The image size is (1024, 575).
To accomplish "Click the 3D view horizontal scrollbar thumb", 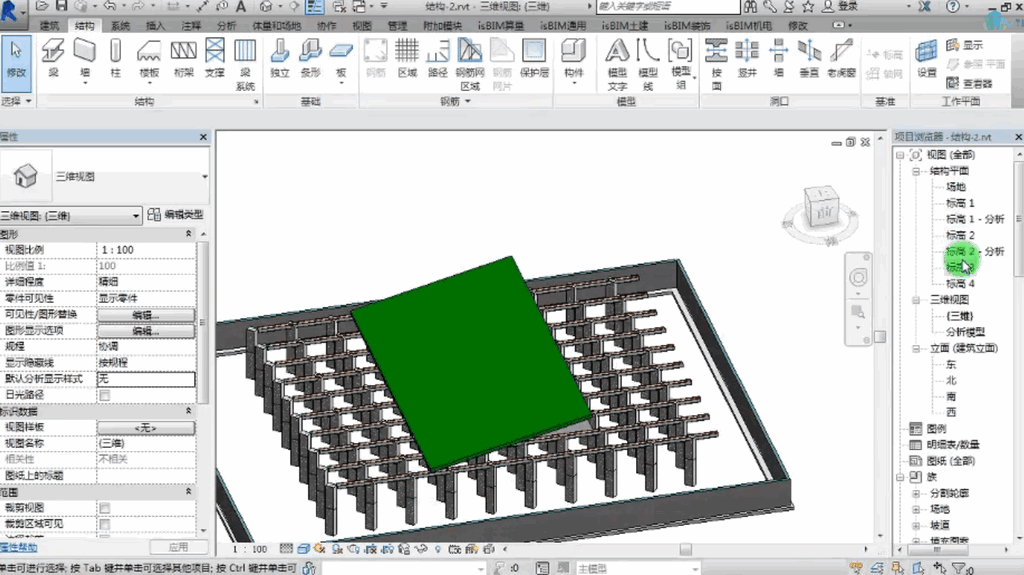I will click(x=685, y=550).
